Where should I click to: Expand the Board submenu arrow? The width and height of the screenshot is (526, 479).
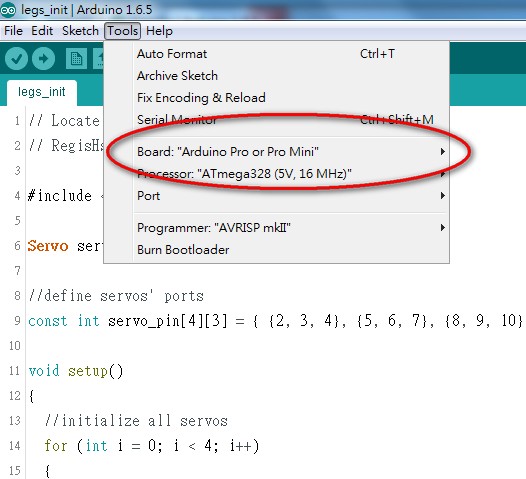pos(442,152)
